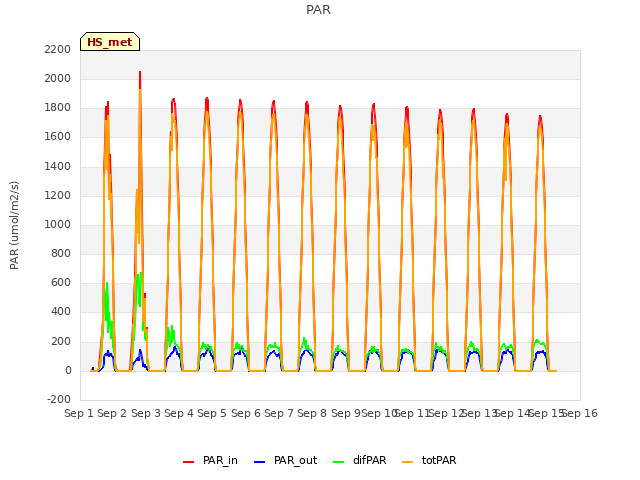Click the 2200 y-axis tick label

[x=58, y=49]
